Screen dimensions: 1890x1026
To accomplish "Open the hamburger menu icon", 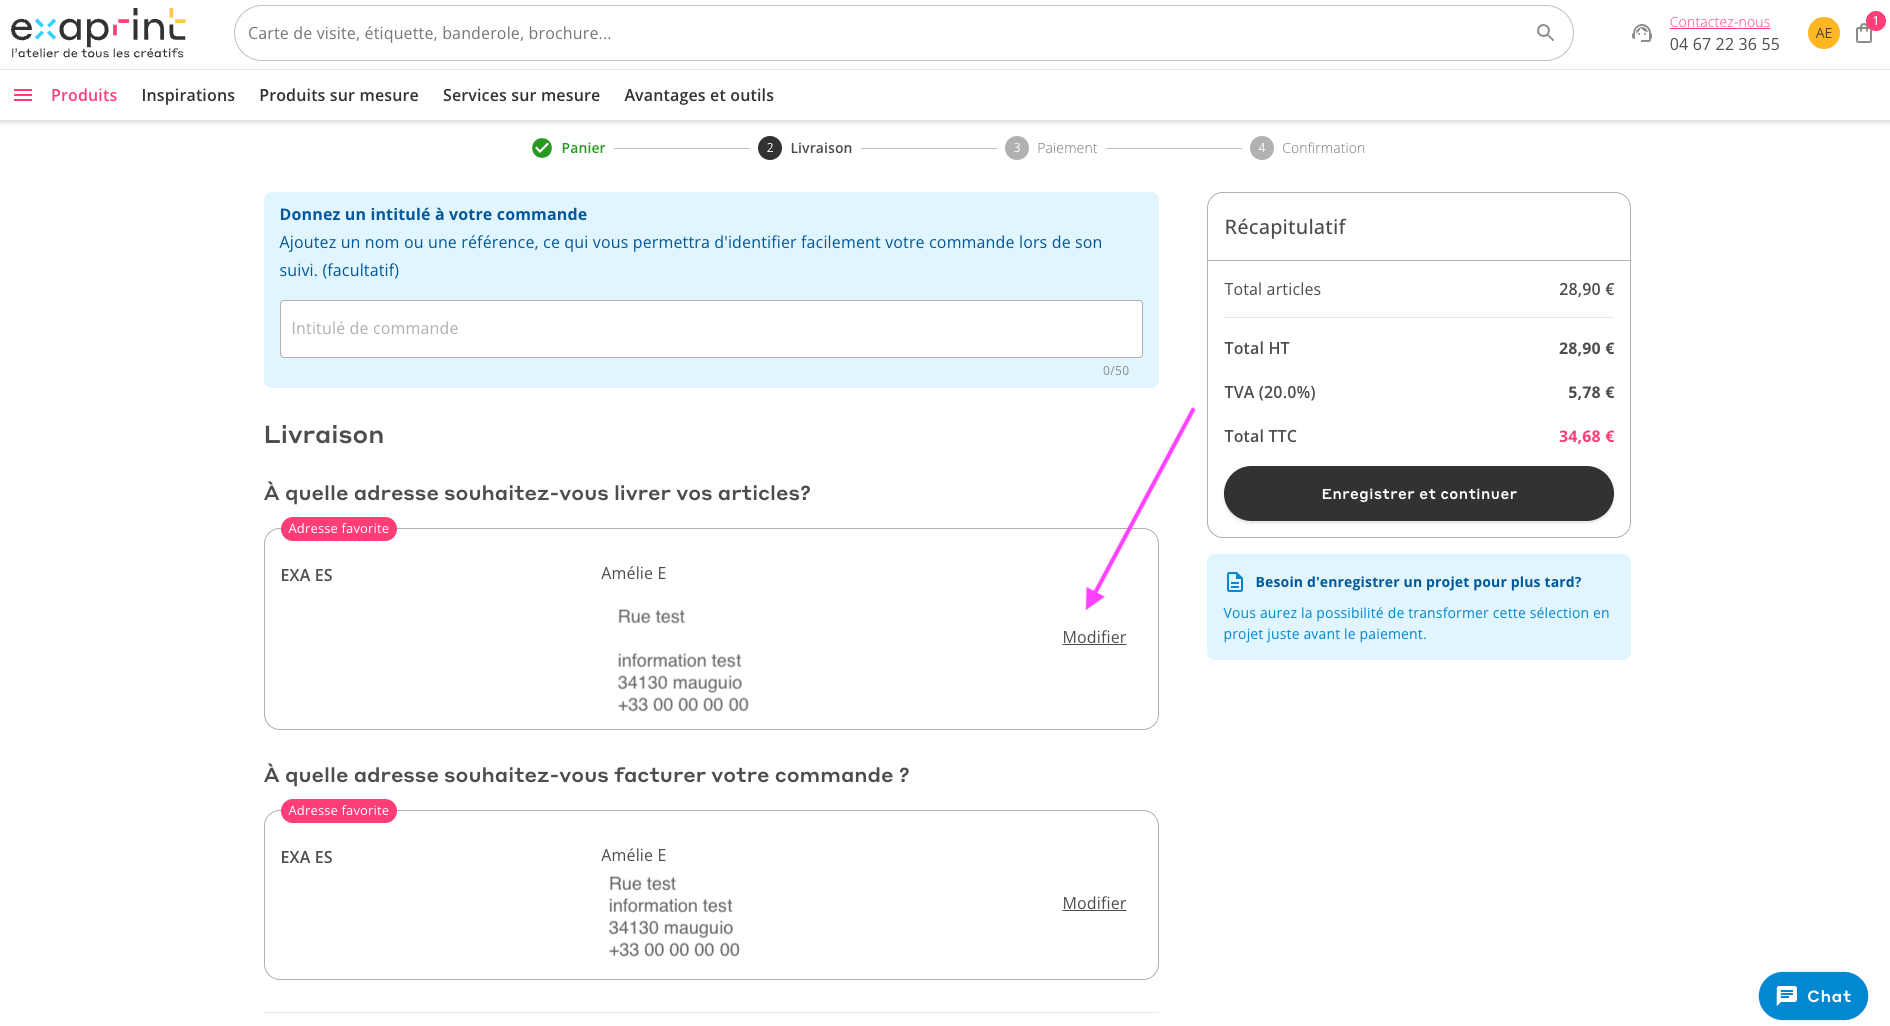I will tap(23, 95).
